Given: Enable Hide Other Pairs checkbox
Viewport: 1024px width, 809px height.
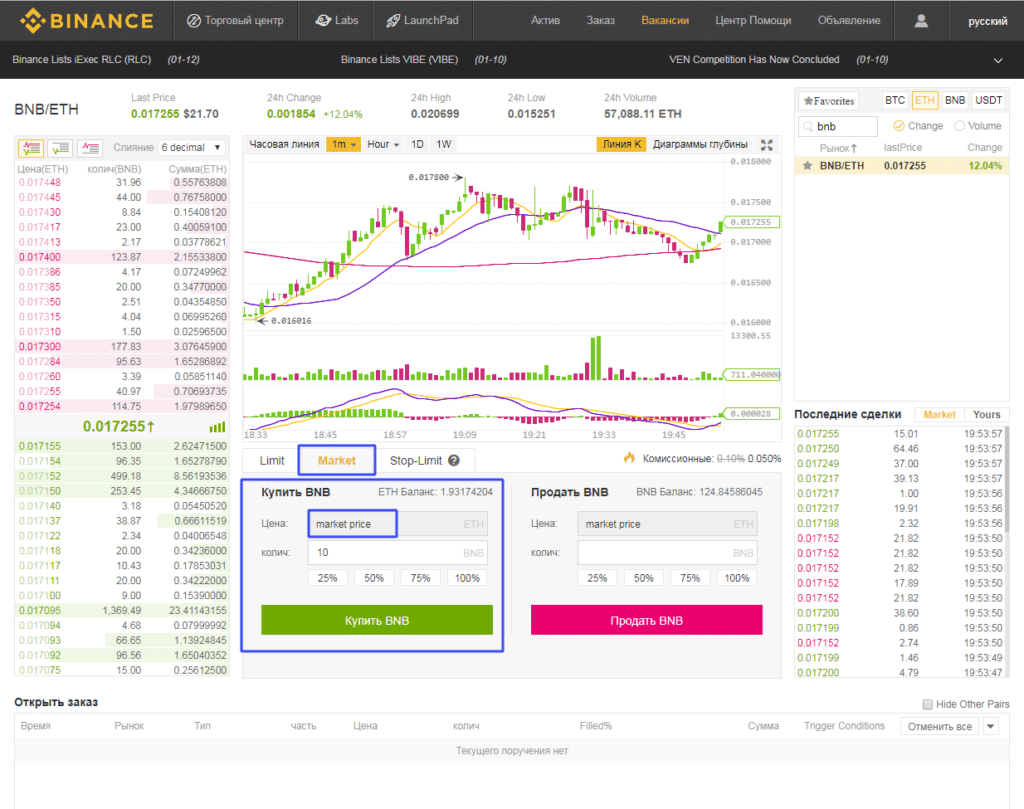Looking at the screenshot, I should [927, 704].
